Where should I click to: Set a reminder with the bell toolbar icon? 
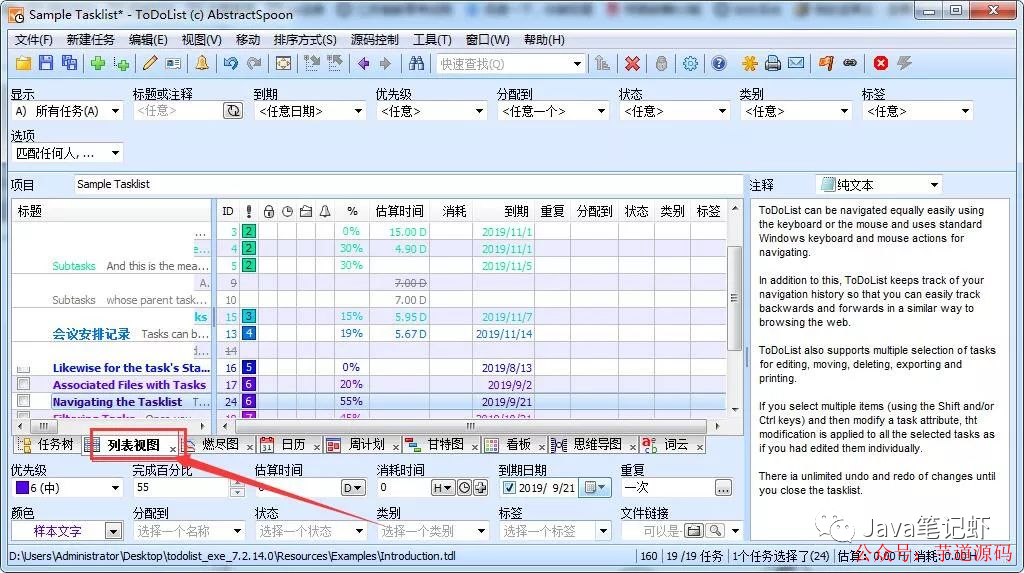pos(202,63)
